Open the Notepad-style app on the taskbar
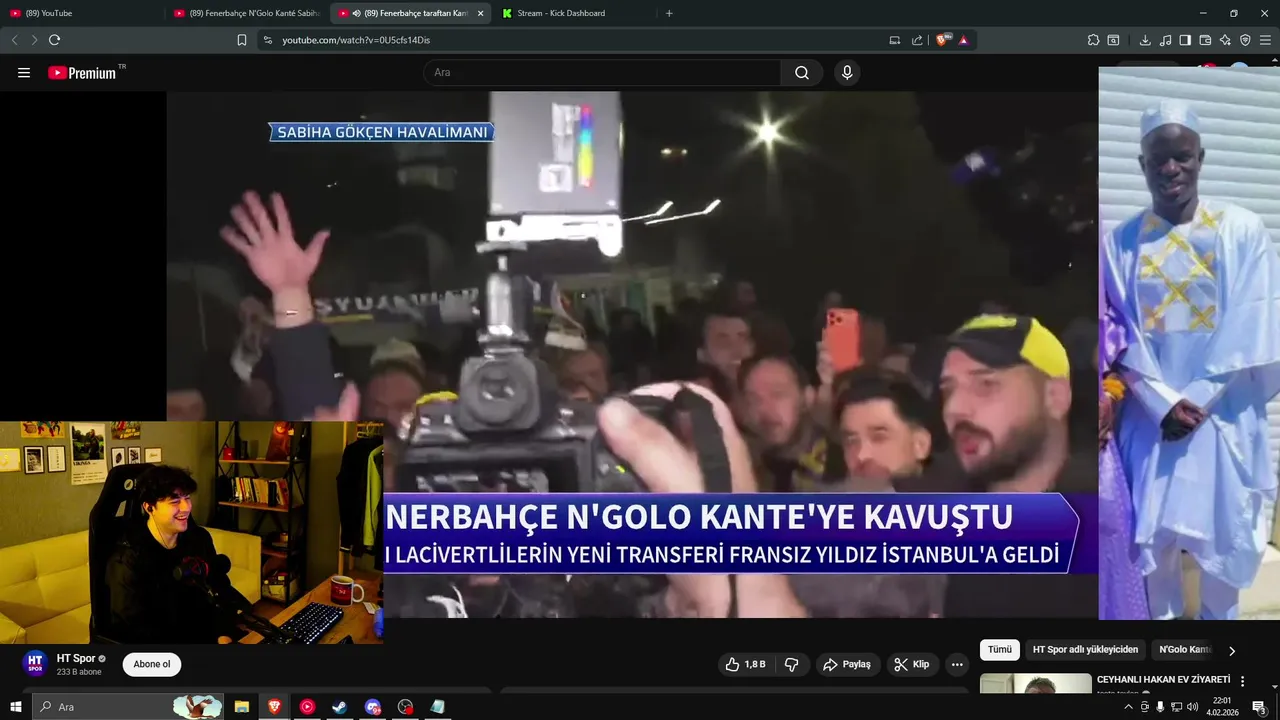The width and height of the screenshot is (1280, 720). [x=437, y=707]
